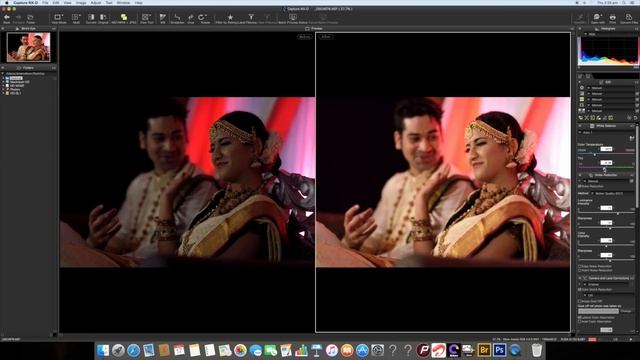640x360 pixels.
Task: Click the Original view toolbar icon
Action: pyautogui.click(x=103, y=17)
